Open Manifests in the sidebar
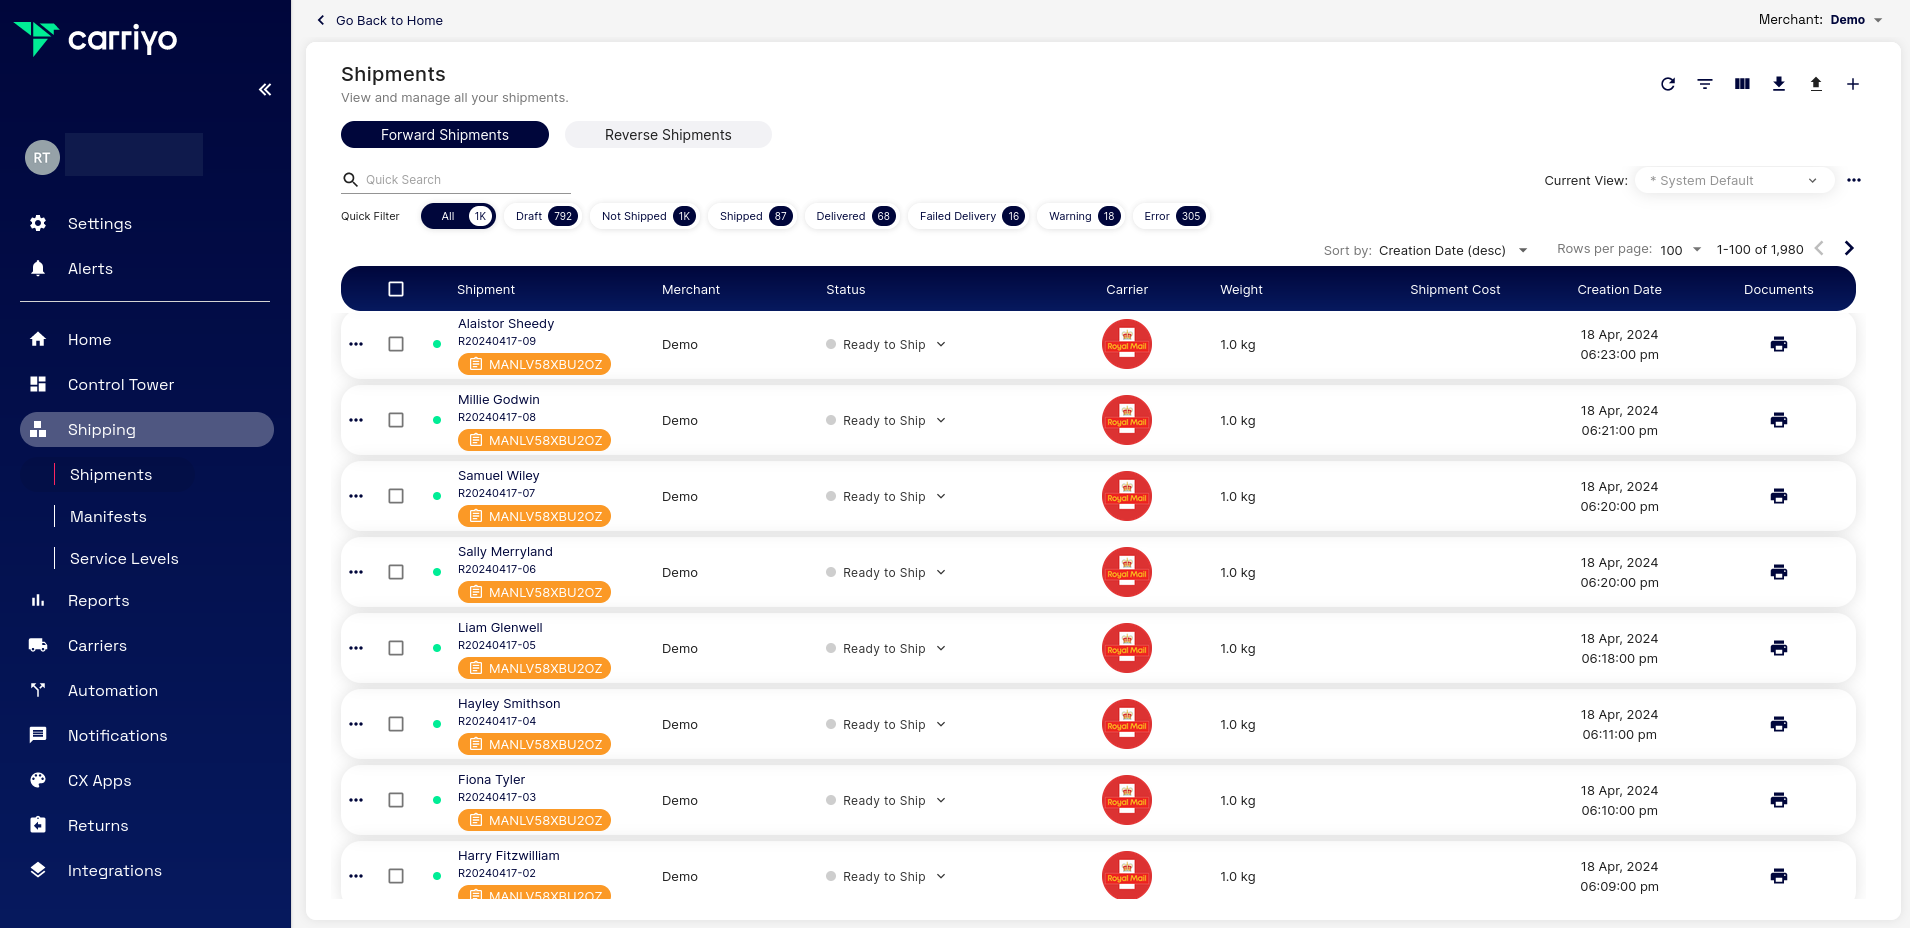The width and height of the screenshot is (1910, 928). click(x=108, y=517)
